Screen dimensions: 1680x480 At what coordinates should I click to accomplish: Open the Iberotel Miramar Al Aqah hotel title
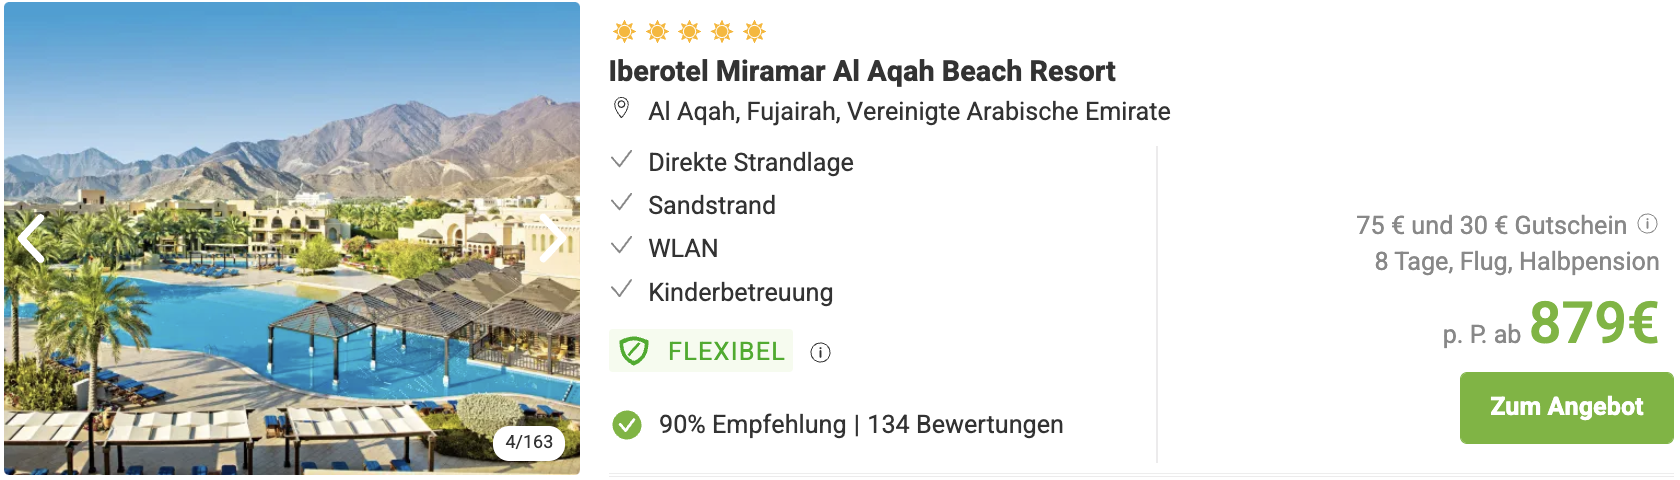point(862,71)
